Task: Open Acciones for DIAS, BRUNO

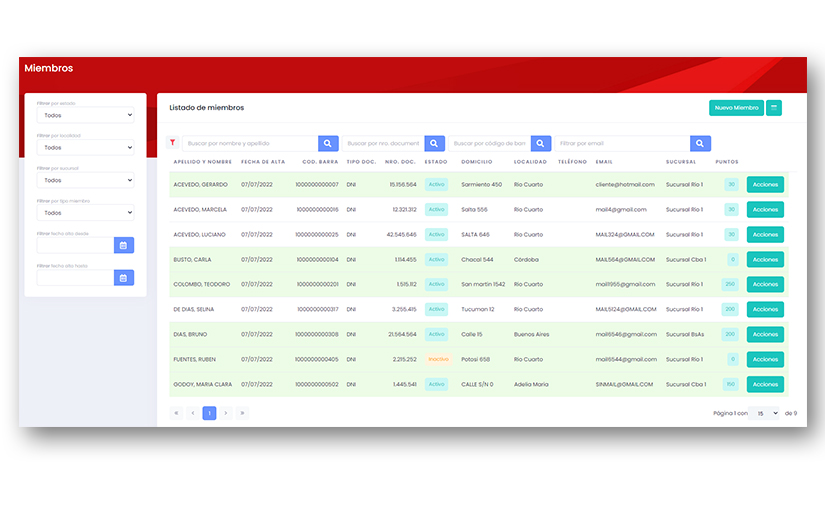Action: [x=765, y=334]
